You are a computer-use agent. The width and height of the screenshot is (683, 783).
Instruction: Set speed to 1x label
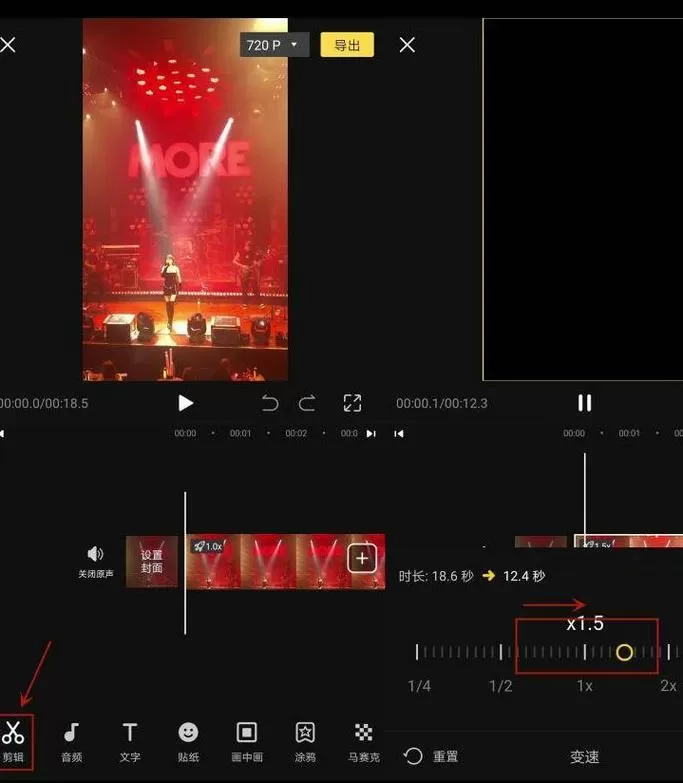585,686
